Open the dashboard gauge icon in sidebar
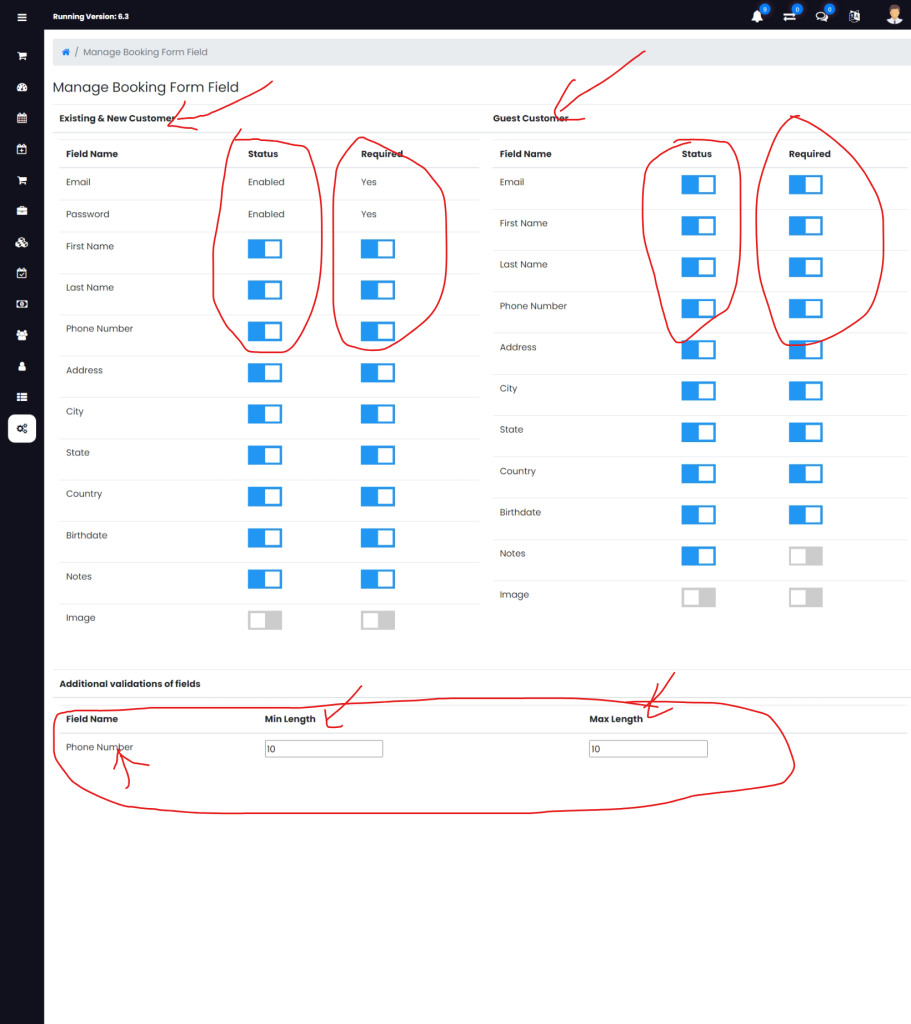This screenshot has width=911, height=1024. (22, 87)
